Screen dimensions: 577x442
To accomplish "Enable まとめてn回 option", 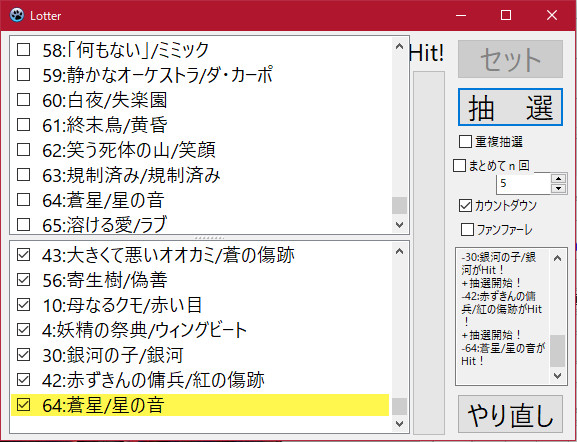I will tap(459, 166).
